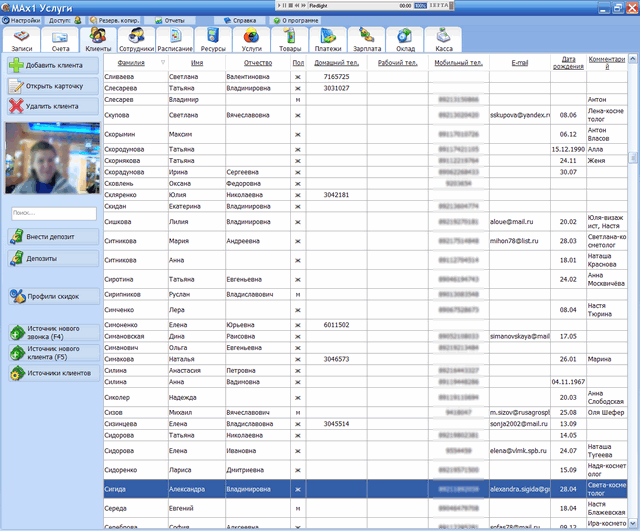Sort by the Пол column header

pyautogui.click(x=298, y=63)
